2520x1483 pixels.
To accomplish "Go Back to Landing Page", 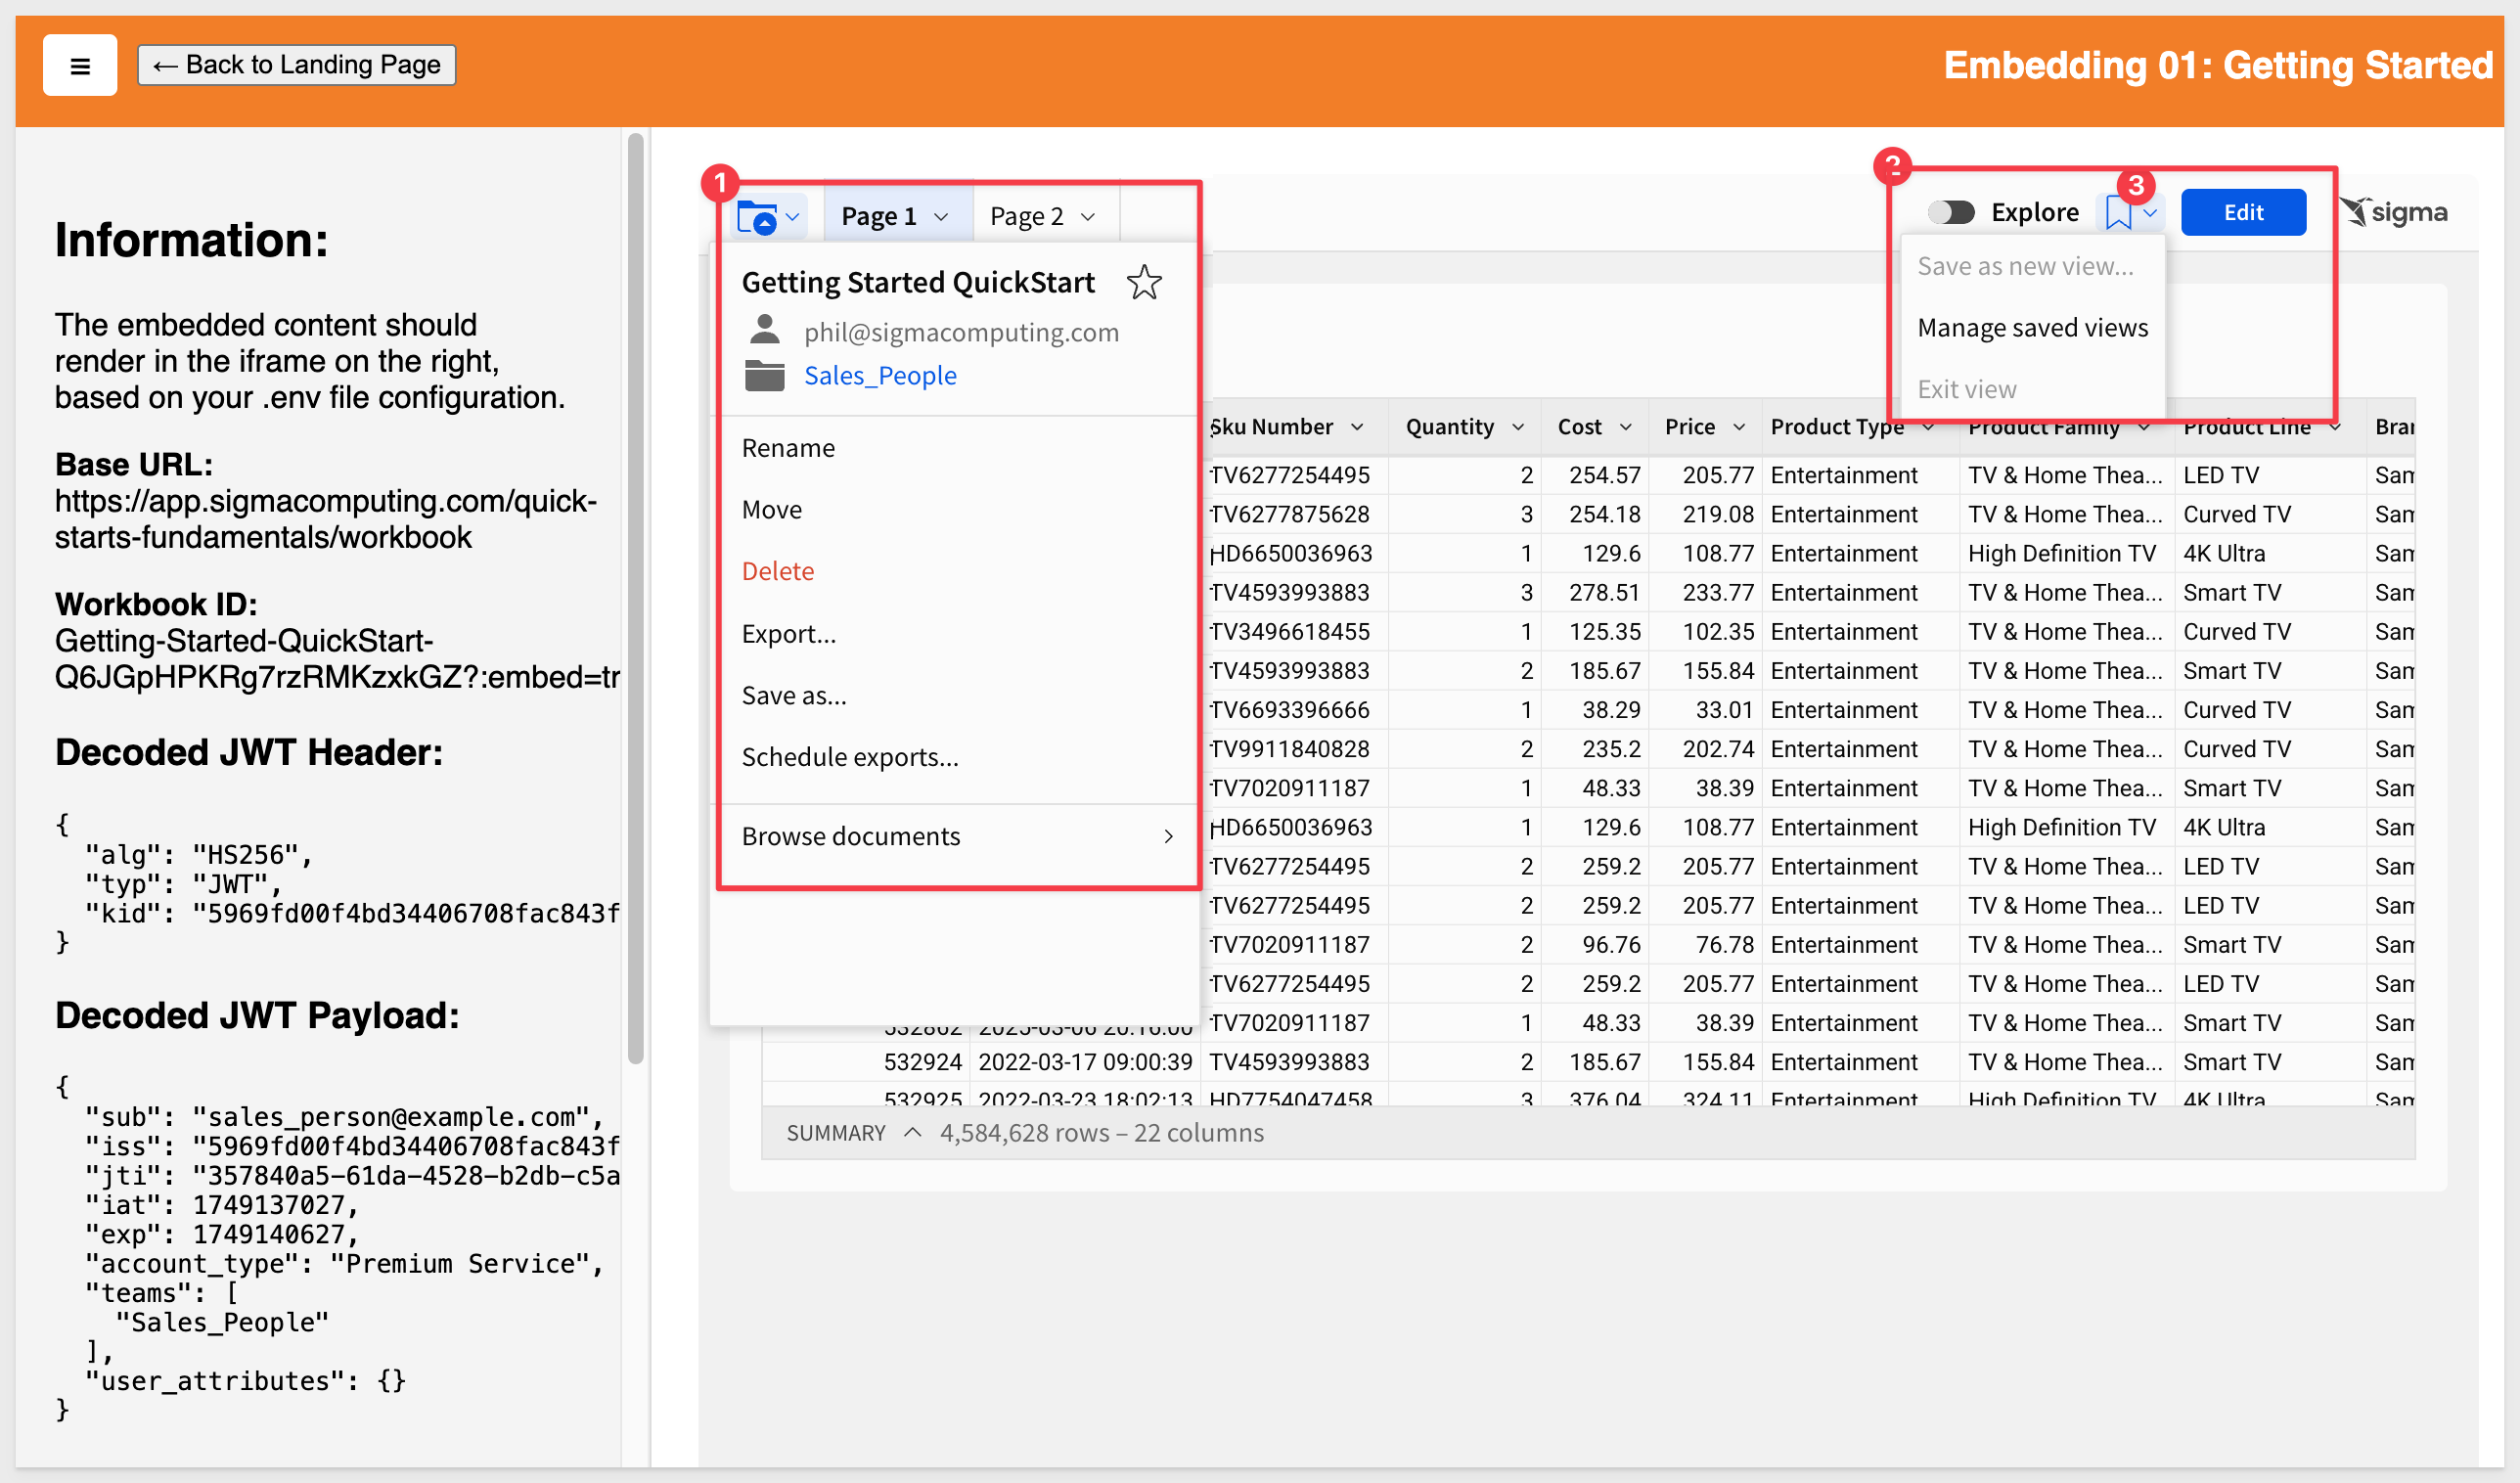I will (x=296, y=65).
